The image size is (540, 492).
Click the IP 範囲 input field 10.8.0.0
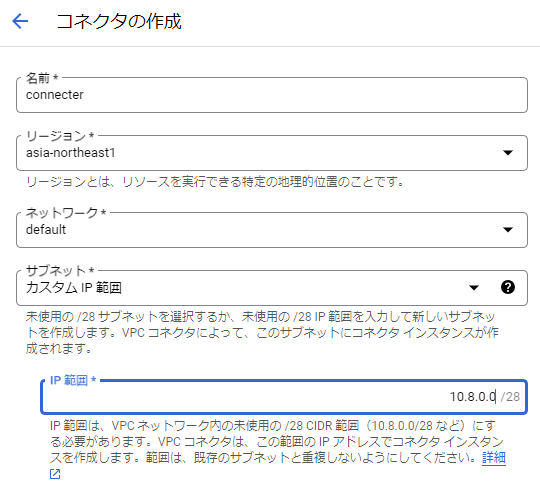pos(284,397)
